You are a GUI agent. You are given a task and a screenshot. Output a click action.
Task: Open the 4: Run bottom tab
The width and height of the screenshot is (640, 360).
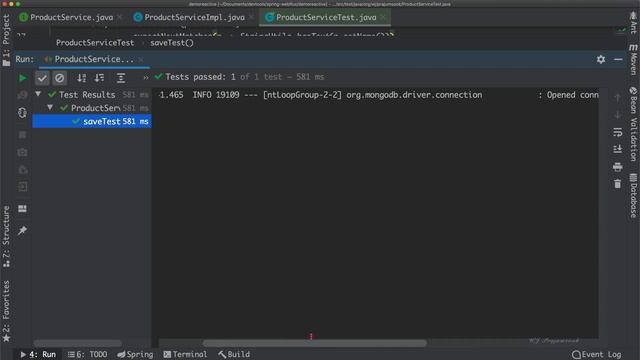pos(38,354)
